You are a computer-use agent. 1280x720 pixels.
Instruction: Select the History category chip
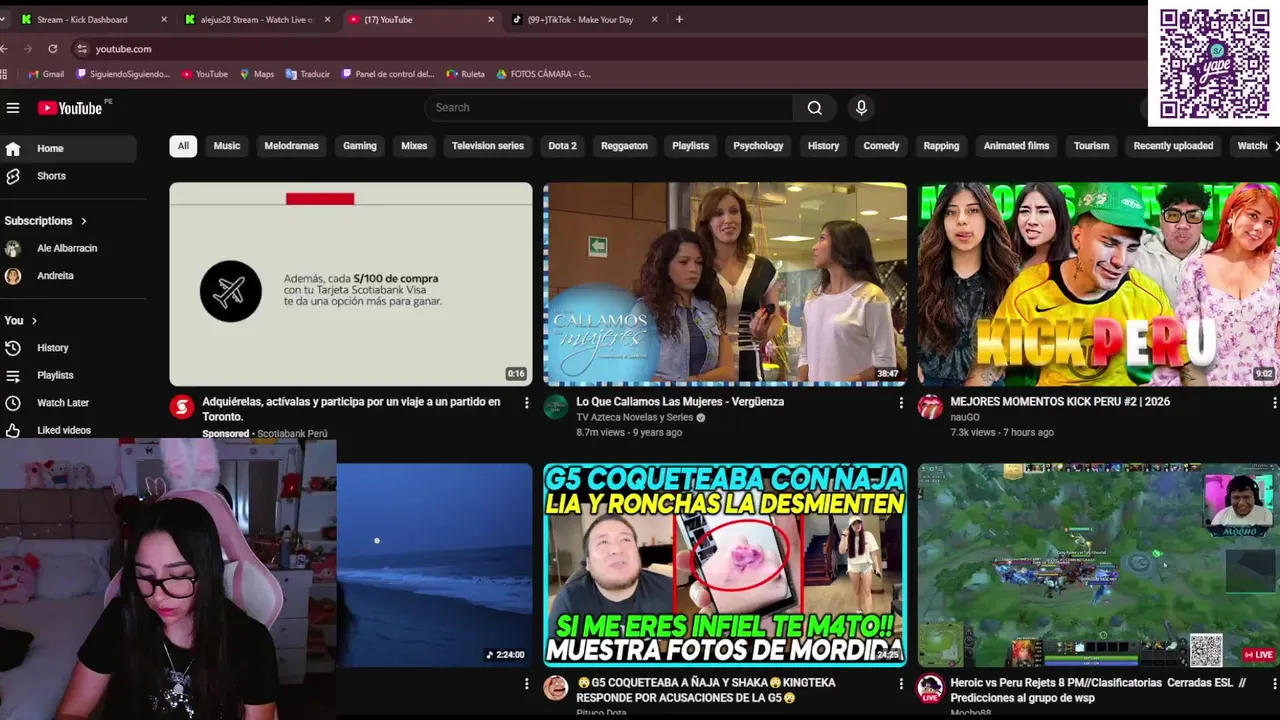(823, 146)
